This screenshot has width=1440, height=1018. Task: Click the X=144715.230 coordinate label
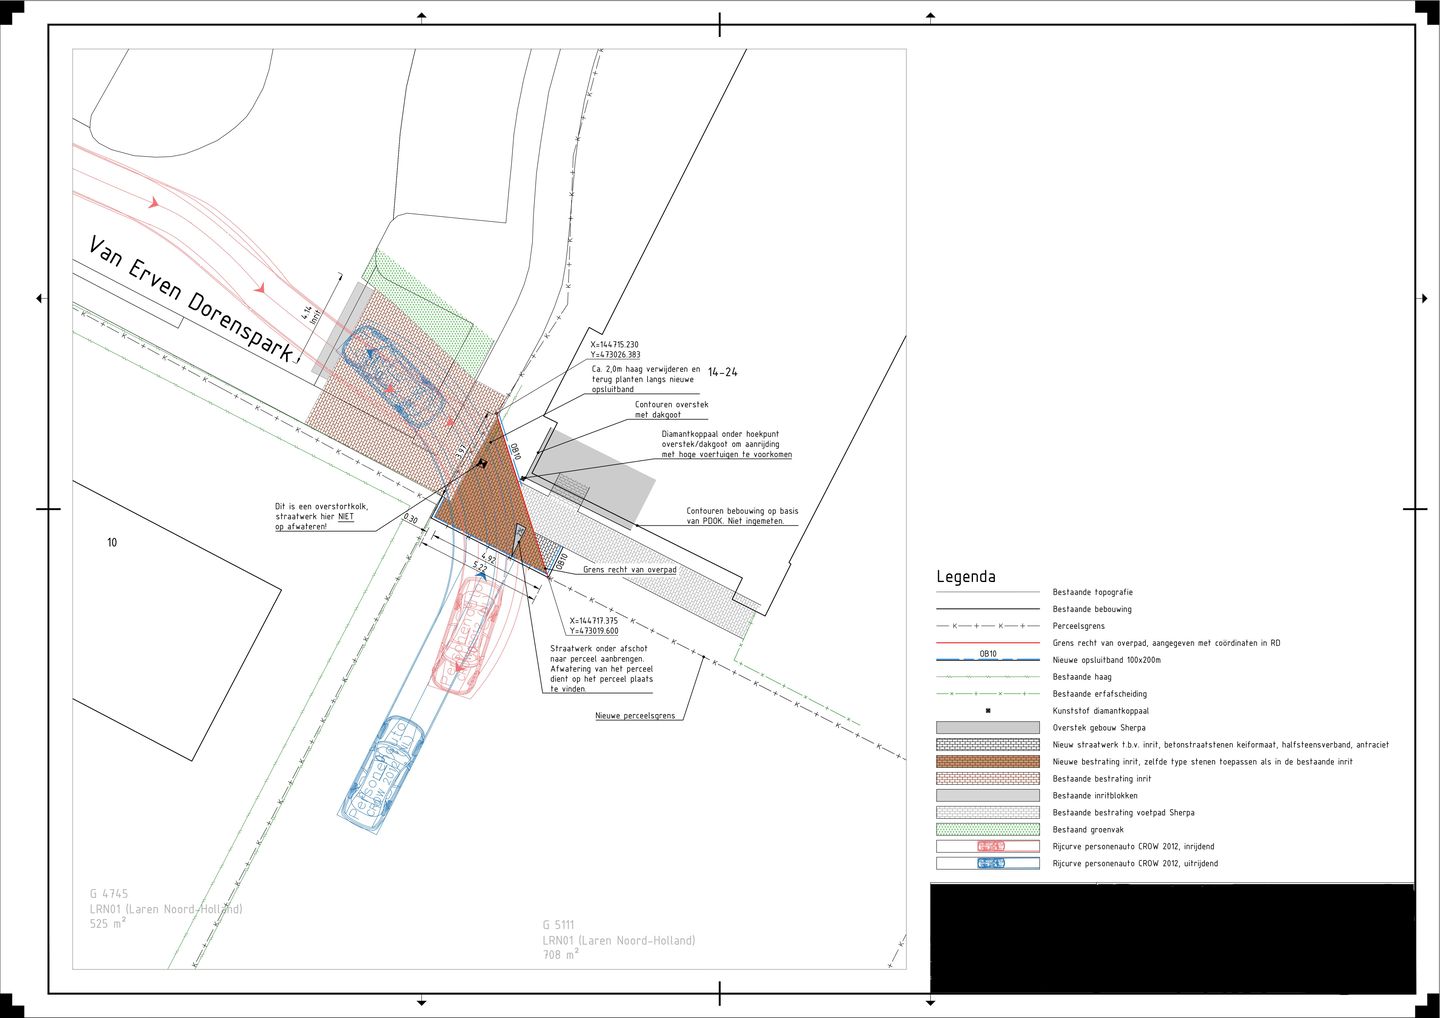tap(614, 344)
